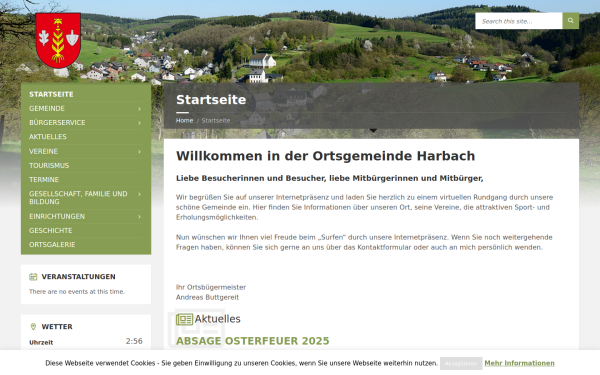Click the dark arrow below the Startseite banner

pos(373,131)
